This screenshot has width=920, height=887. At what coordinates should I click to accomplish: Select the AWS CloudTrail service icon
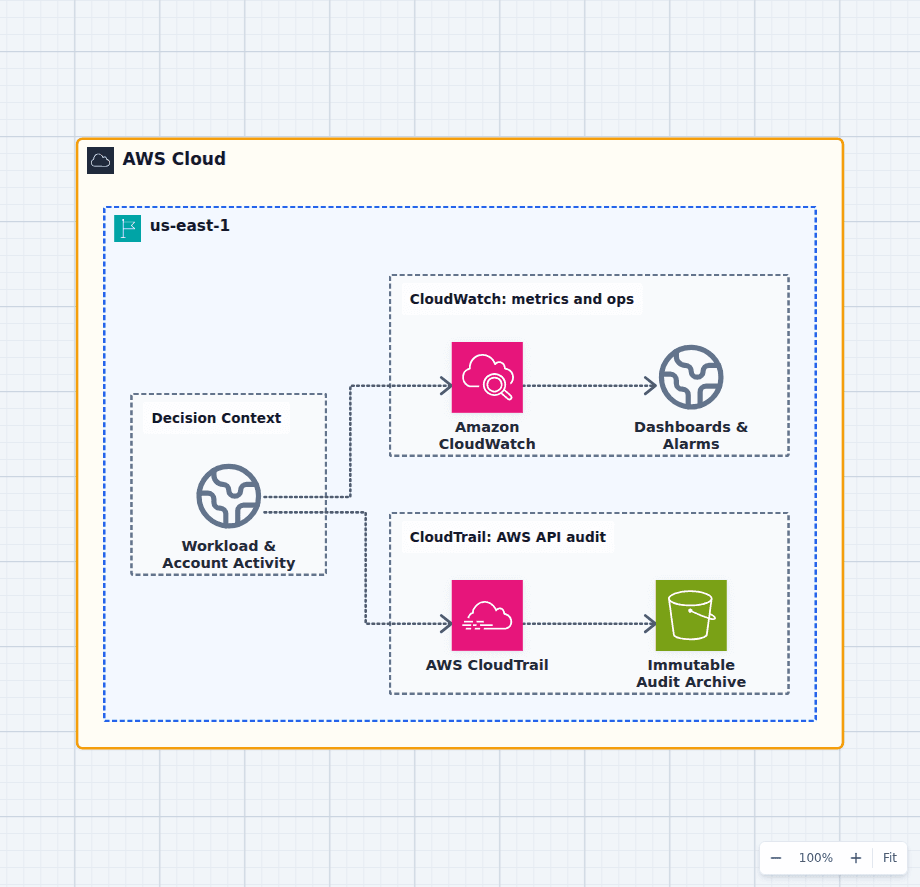[487, 615]
